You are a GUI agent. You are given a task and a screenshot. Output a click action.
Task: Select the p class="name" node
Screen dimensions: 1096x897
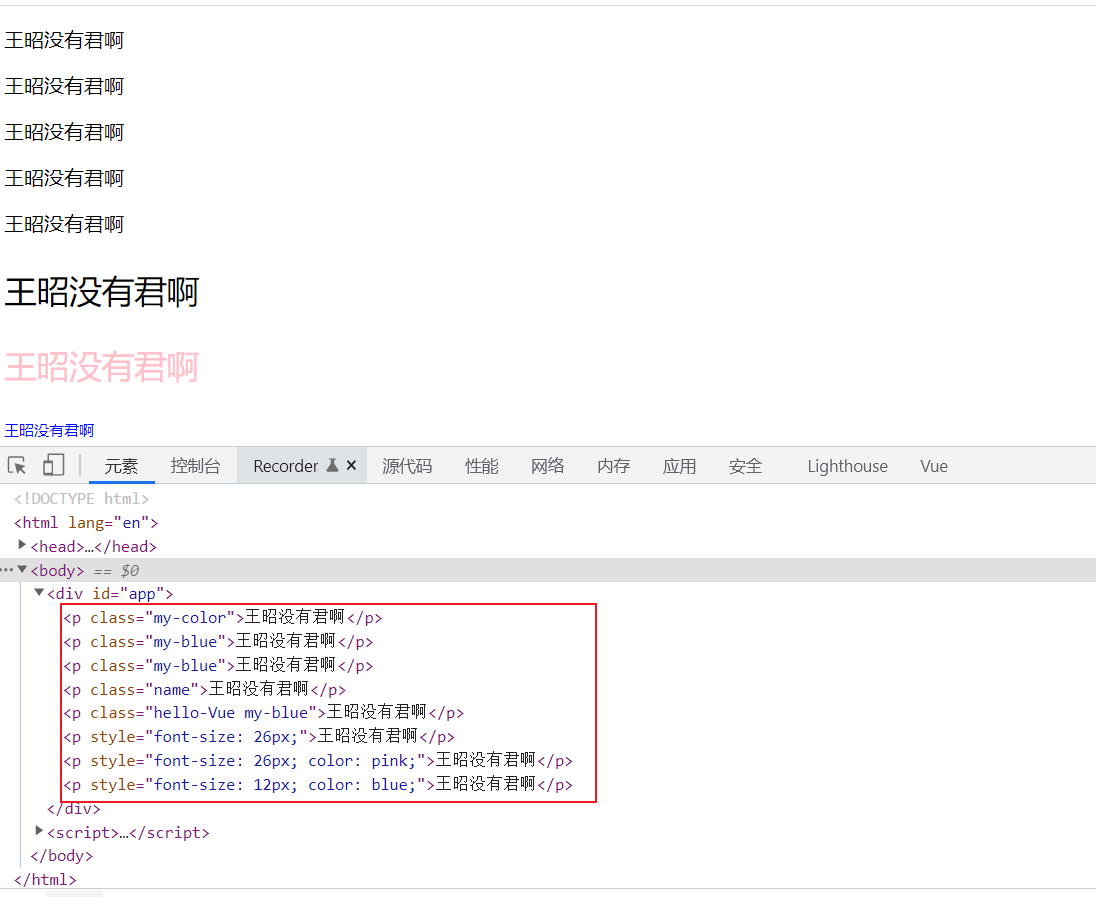(204, 689)
